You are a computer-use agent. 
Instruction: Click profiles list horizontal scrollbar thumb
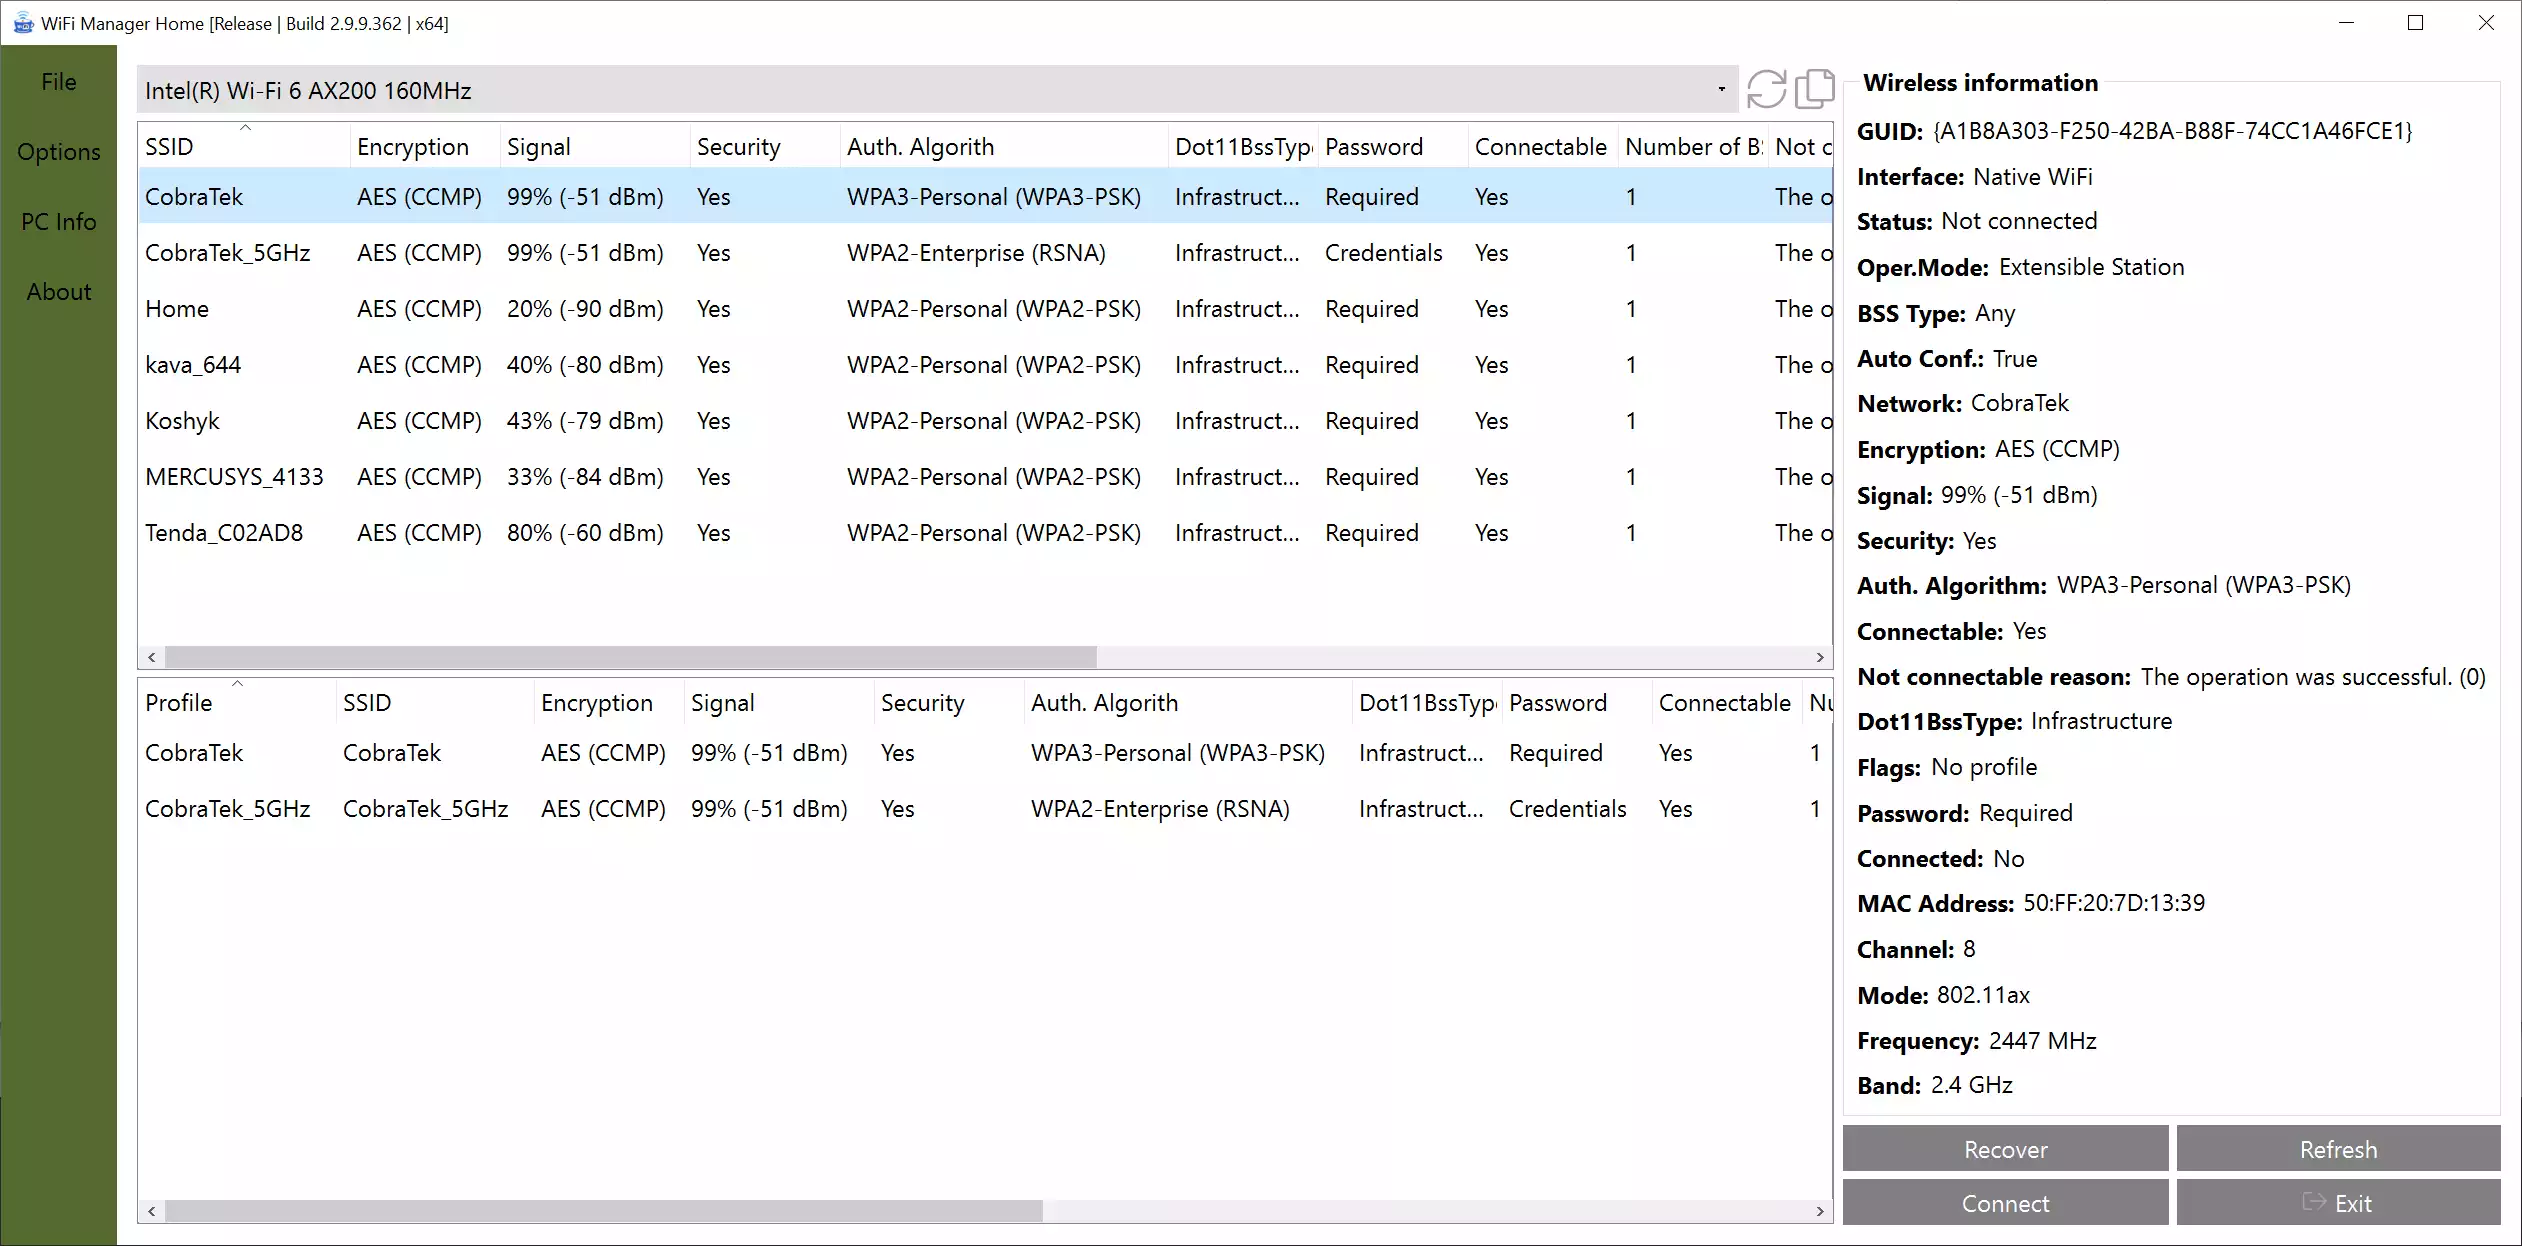coord(604,1211)
